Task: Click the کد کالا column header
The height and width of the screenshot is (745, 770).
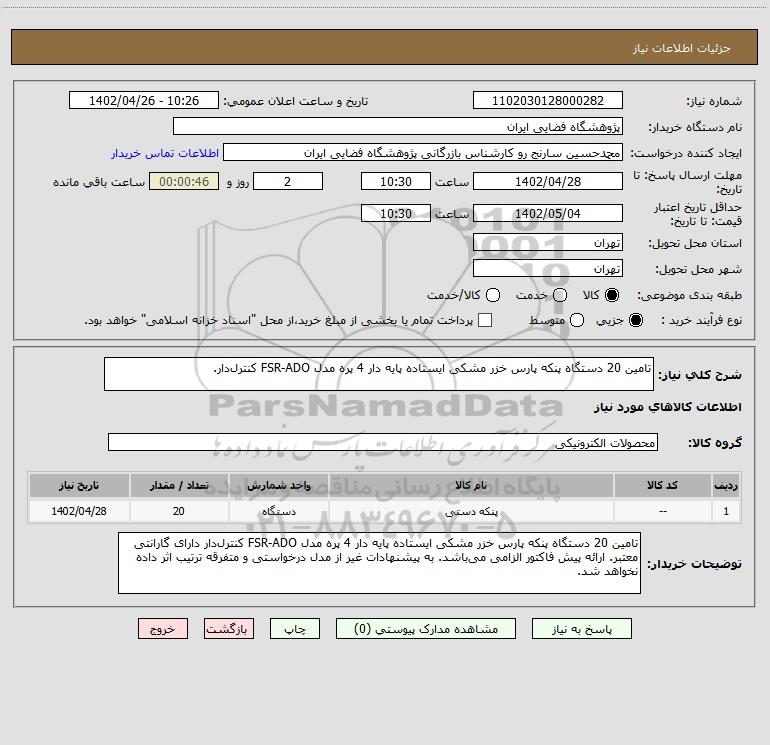Action: point(662,485)
